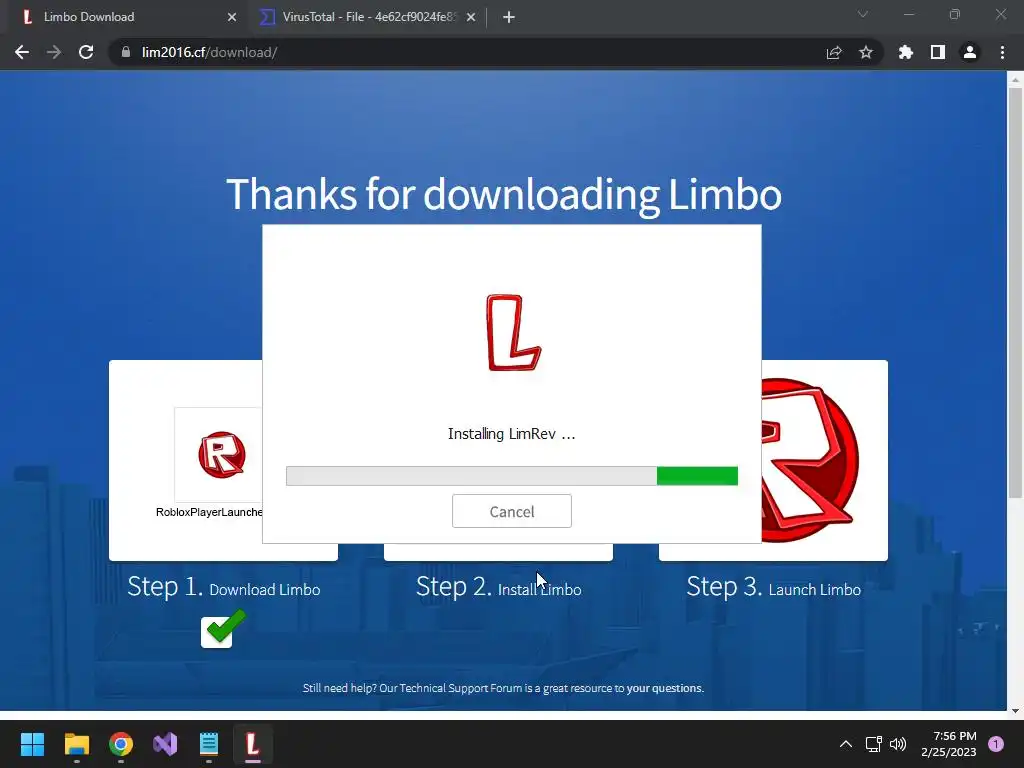Go back to previous page

[x=22, y=52]
